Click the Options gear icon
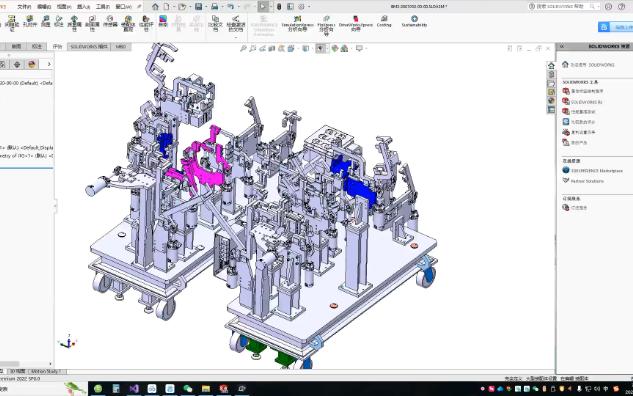633x396 pixels. point(301,6)
